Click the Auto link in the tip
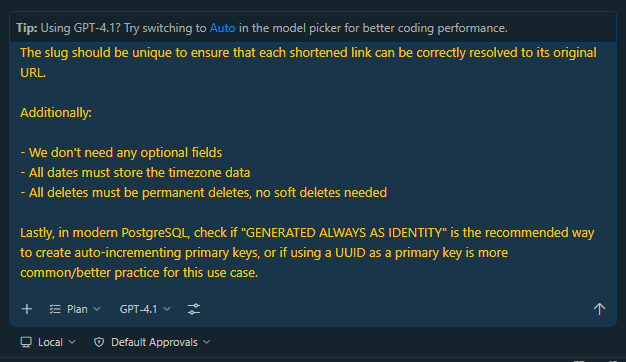The height and width of the screenshot is (362, 626). tap(222, 28)
